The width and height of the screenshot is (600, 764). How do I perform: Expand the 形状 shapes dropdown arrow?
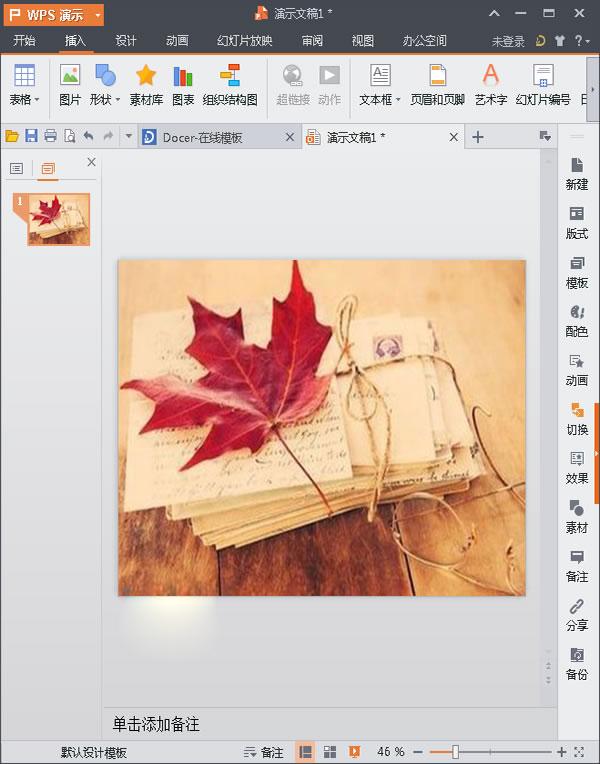(x=118, y=100)
